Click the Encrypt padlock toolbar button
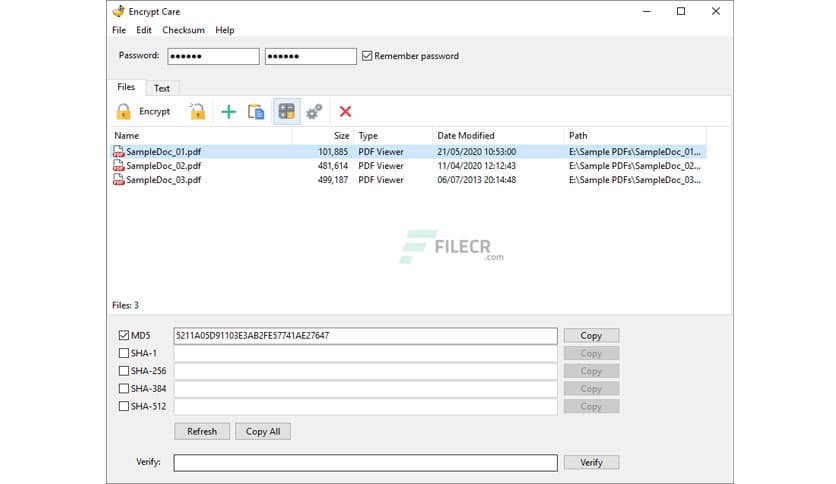 coord(143,111)
